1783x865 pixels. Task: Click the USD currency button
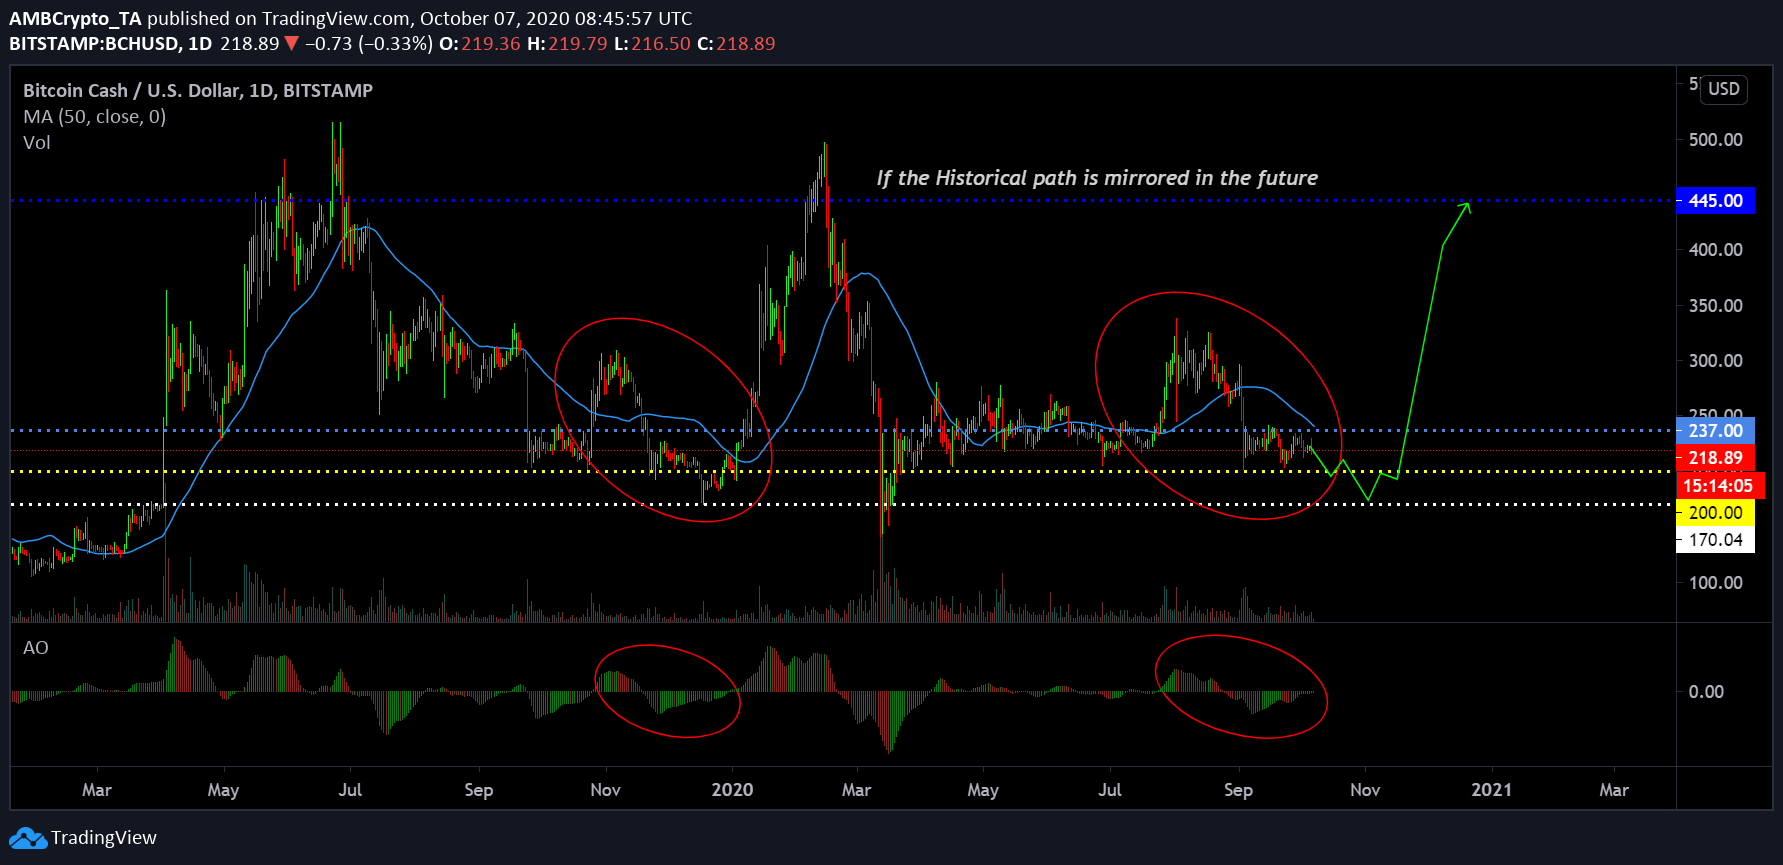[1724, 89]
